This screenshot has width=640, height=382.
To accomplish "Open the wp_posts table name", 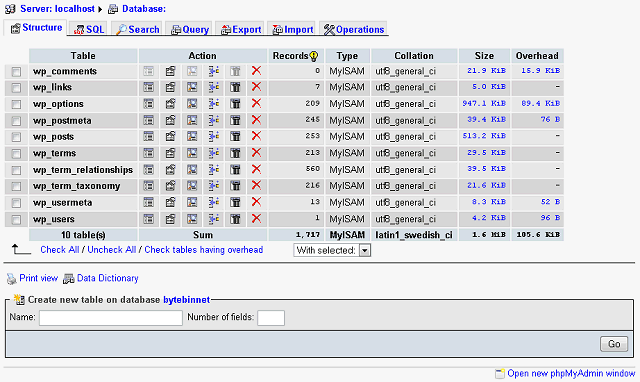I will (x=53, y=137).
